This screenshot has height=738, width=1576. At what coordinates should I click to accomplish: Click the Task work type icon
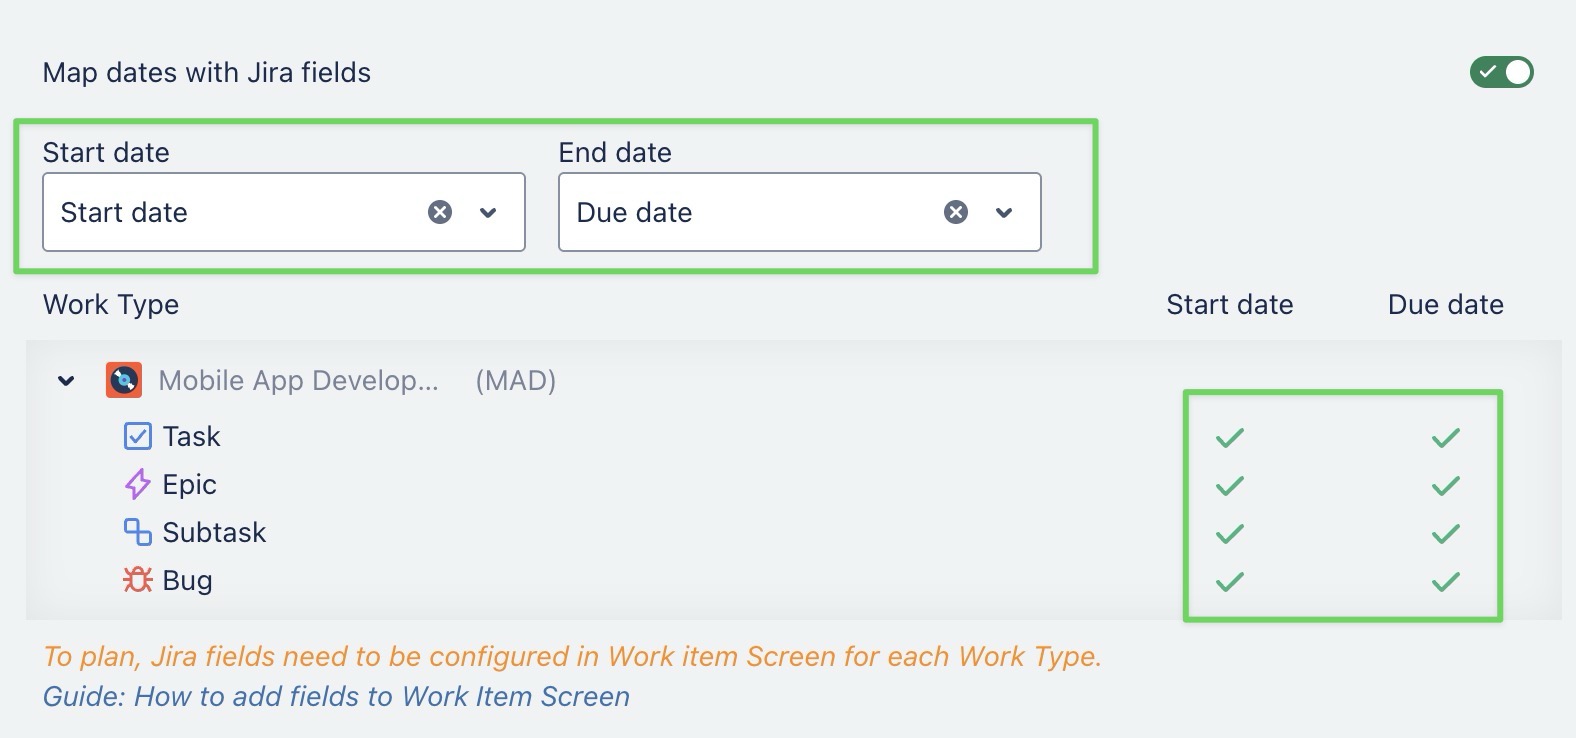pyautogui.click(x=137, y=437)
